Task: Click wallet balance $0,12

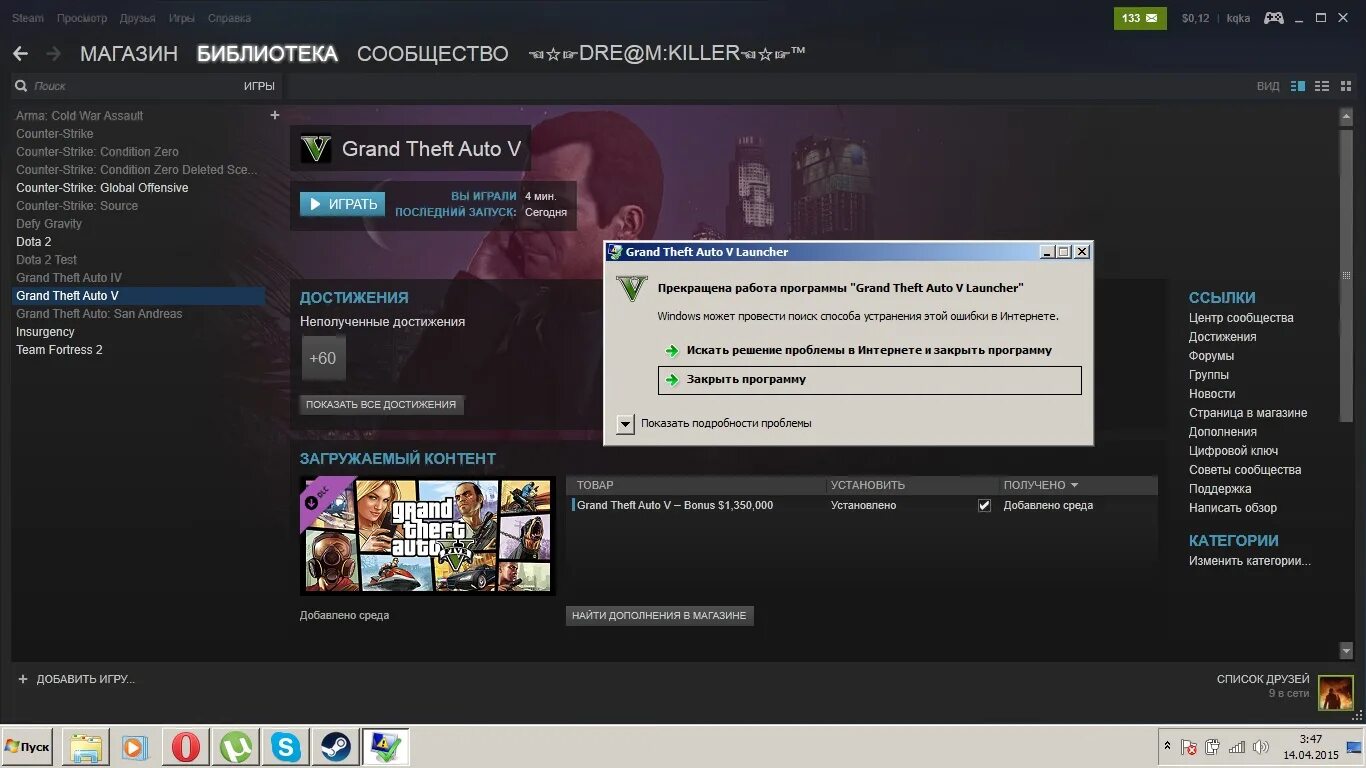Action: point(1195,18)
